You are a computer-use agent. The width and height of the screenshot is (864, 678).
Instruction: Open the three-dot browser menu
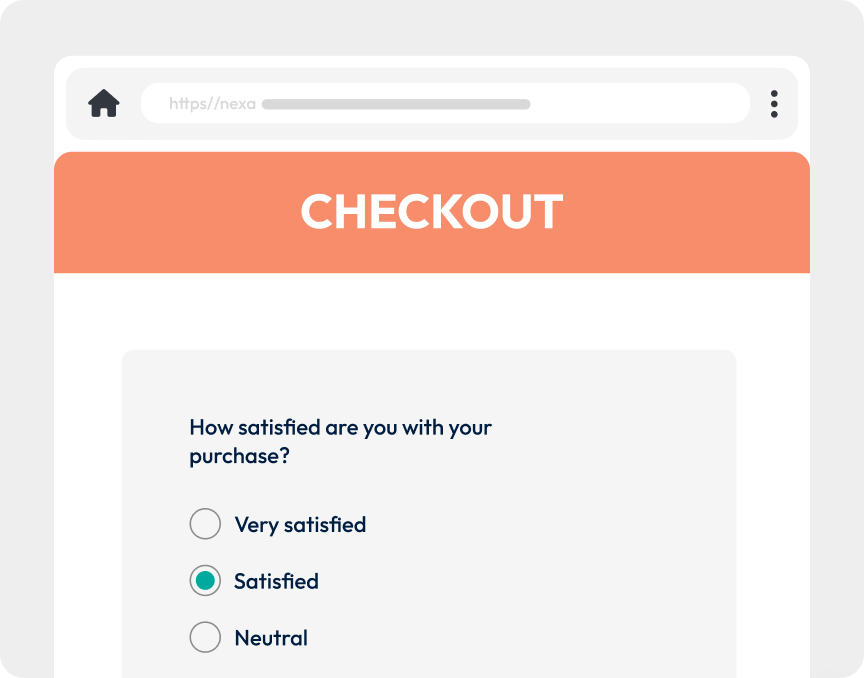tap(774, 104)
